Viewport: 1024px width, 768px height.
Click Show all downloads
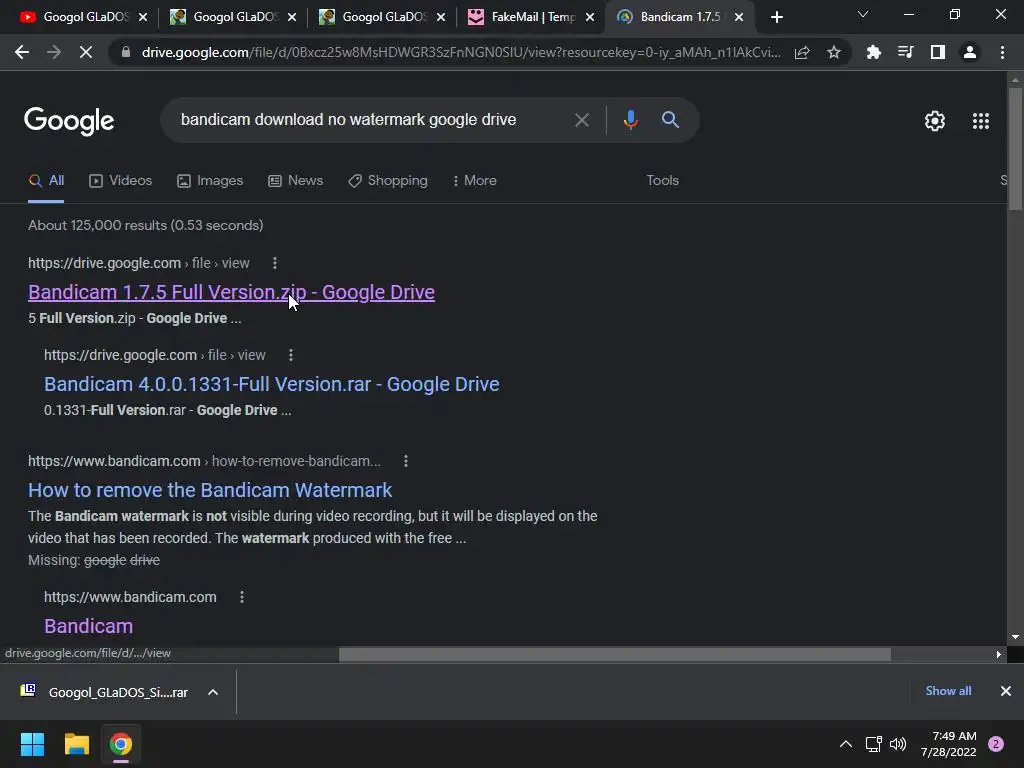[x=948, y=691]
